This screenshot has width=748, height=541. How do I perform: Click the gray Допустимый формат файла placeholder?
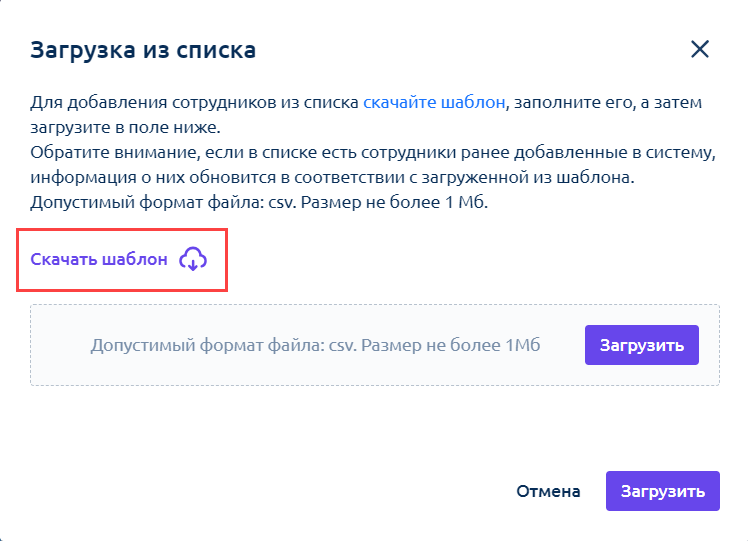[x=315, y=345]
